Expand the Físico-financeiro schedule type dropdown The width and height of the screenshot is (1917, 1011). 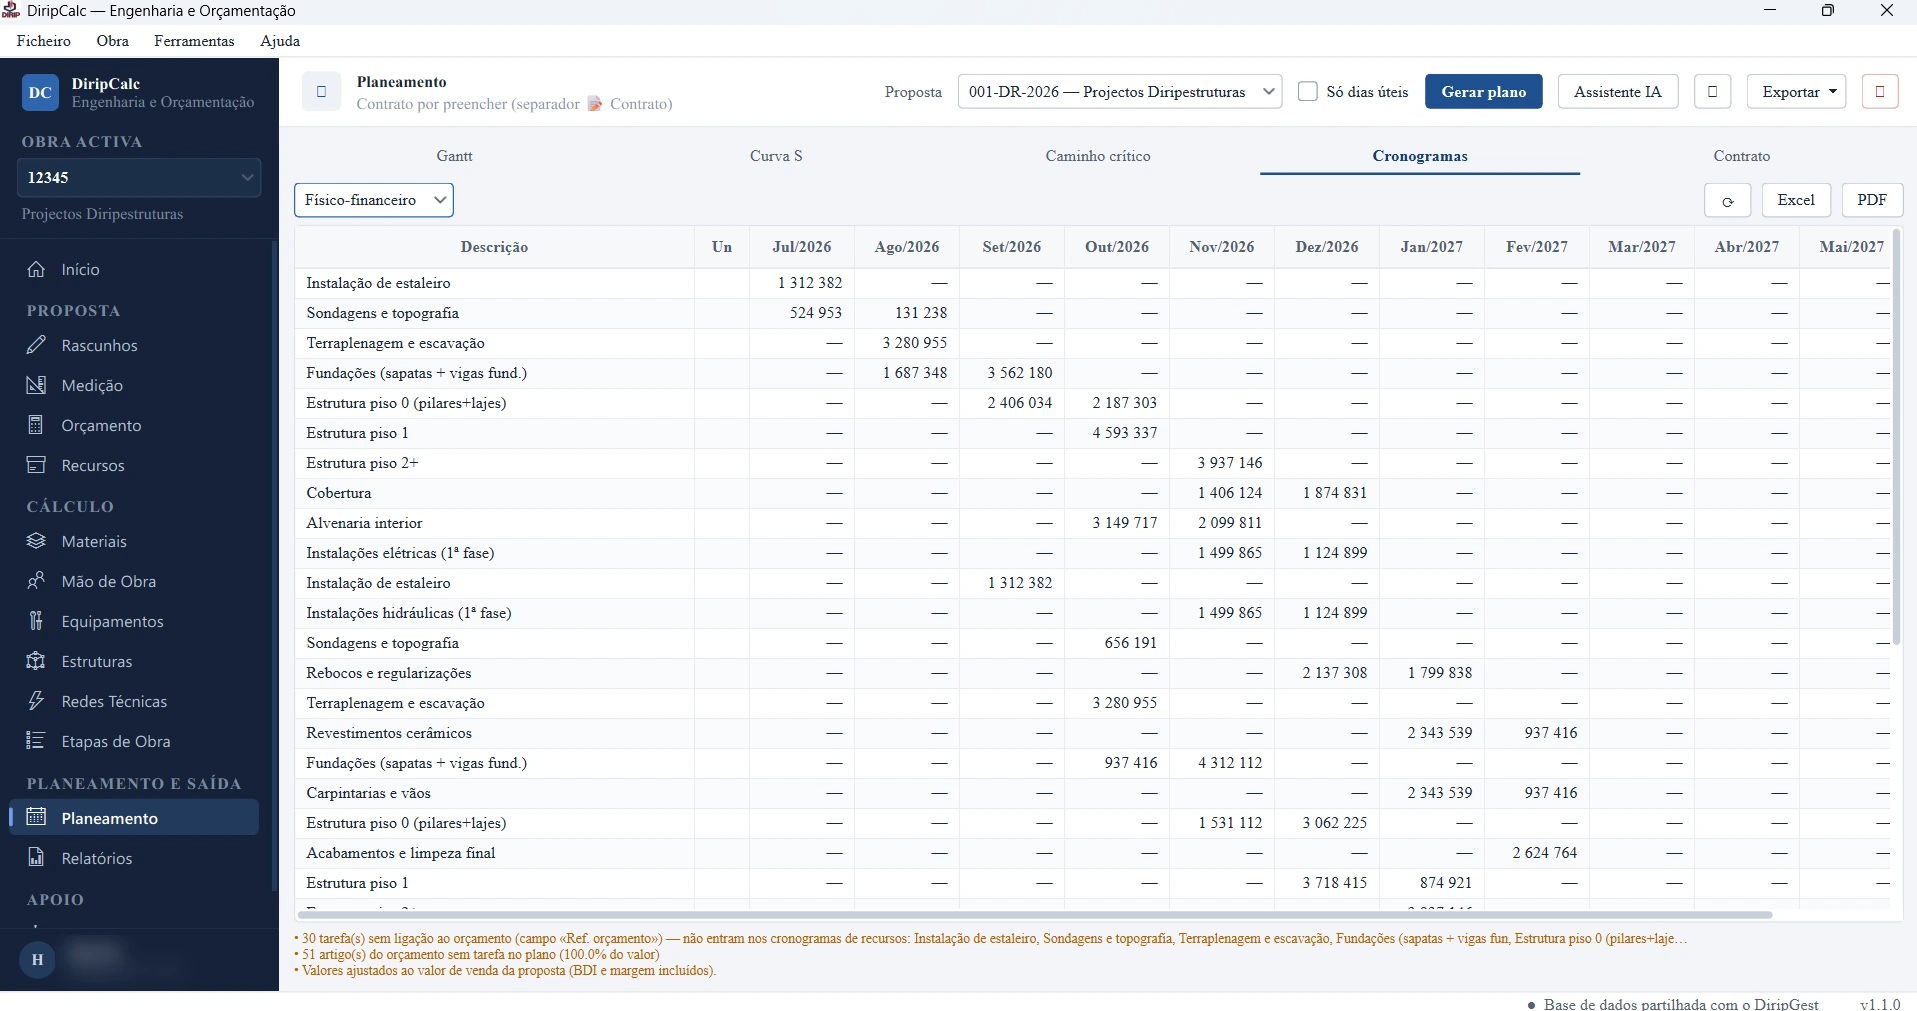click(x=374, y=200)
